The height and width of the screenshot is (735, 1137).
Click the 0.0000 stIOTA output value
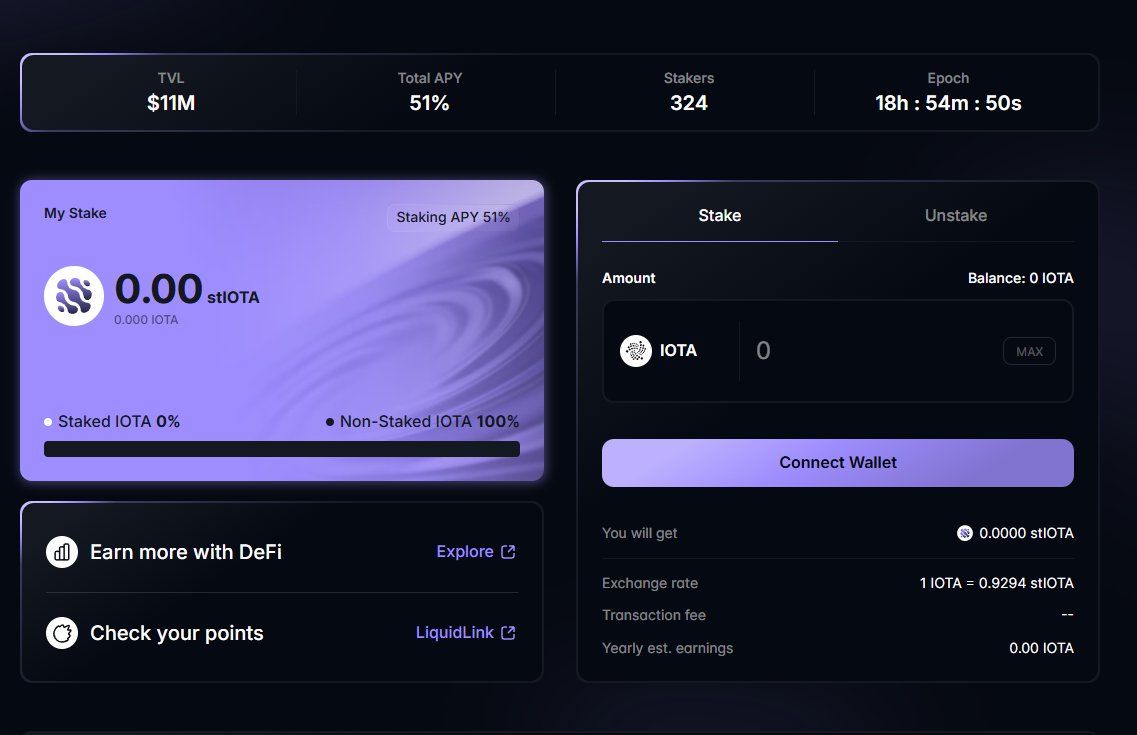1026,533
